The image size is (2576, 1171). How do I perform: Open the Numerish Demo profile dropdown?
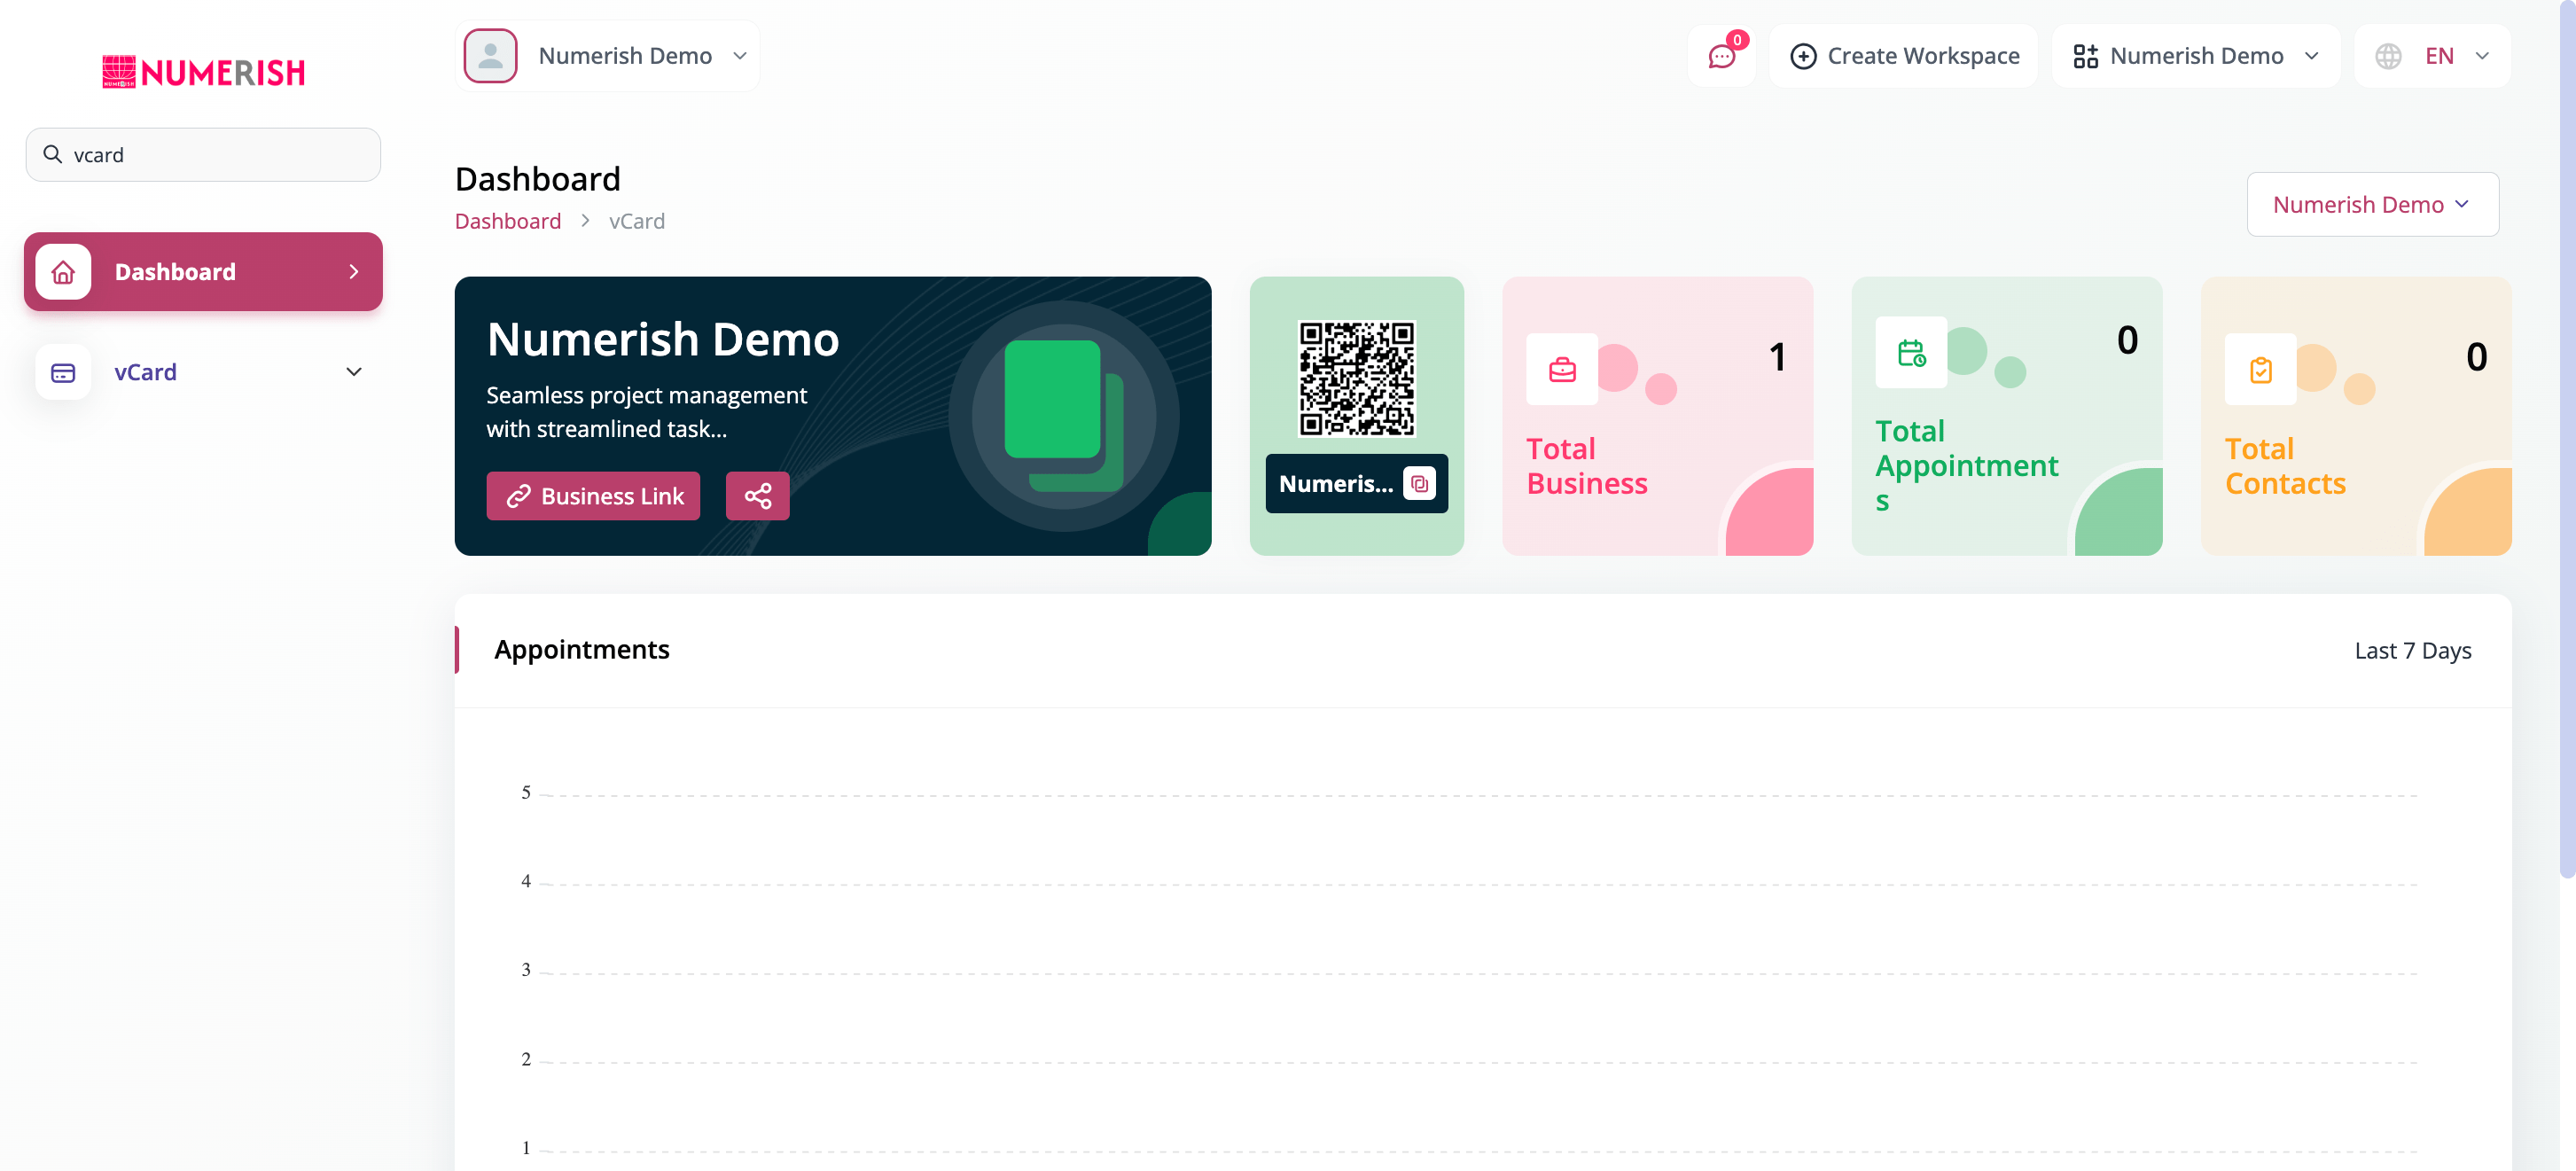click(608, 56)
